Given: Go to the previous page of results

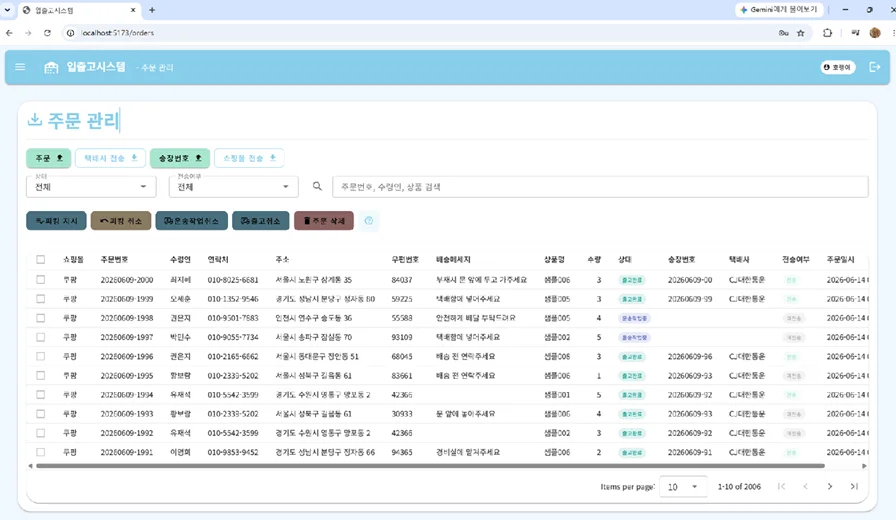Looking at the screenshot, I should coord(806,486).
